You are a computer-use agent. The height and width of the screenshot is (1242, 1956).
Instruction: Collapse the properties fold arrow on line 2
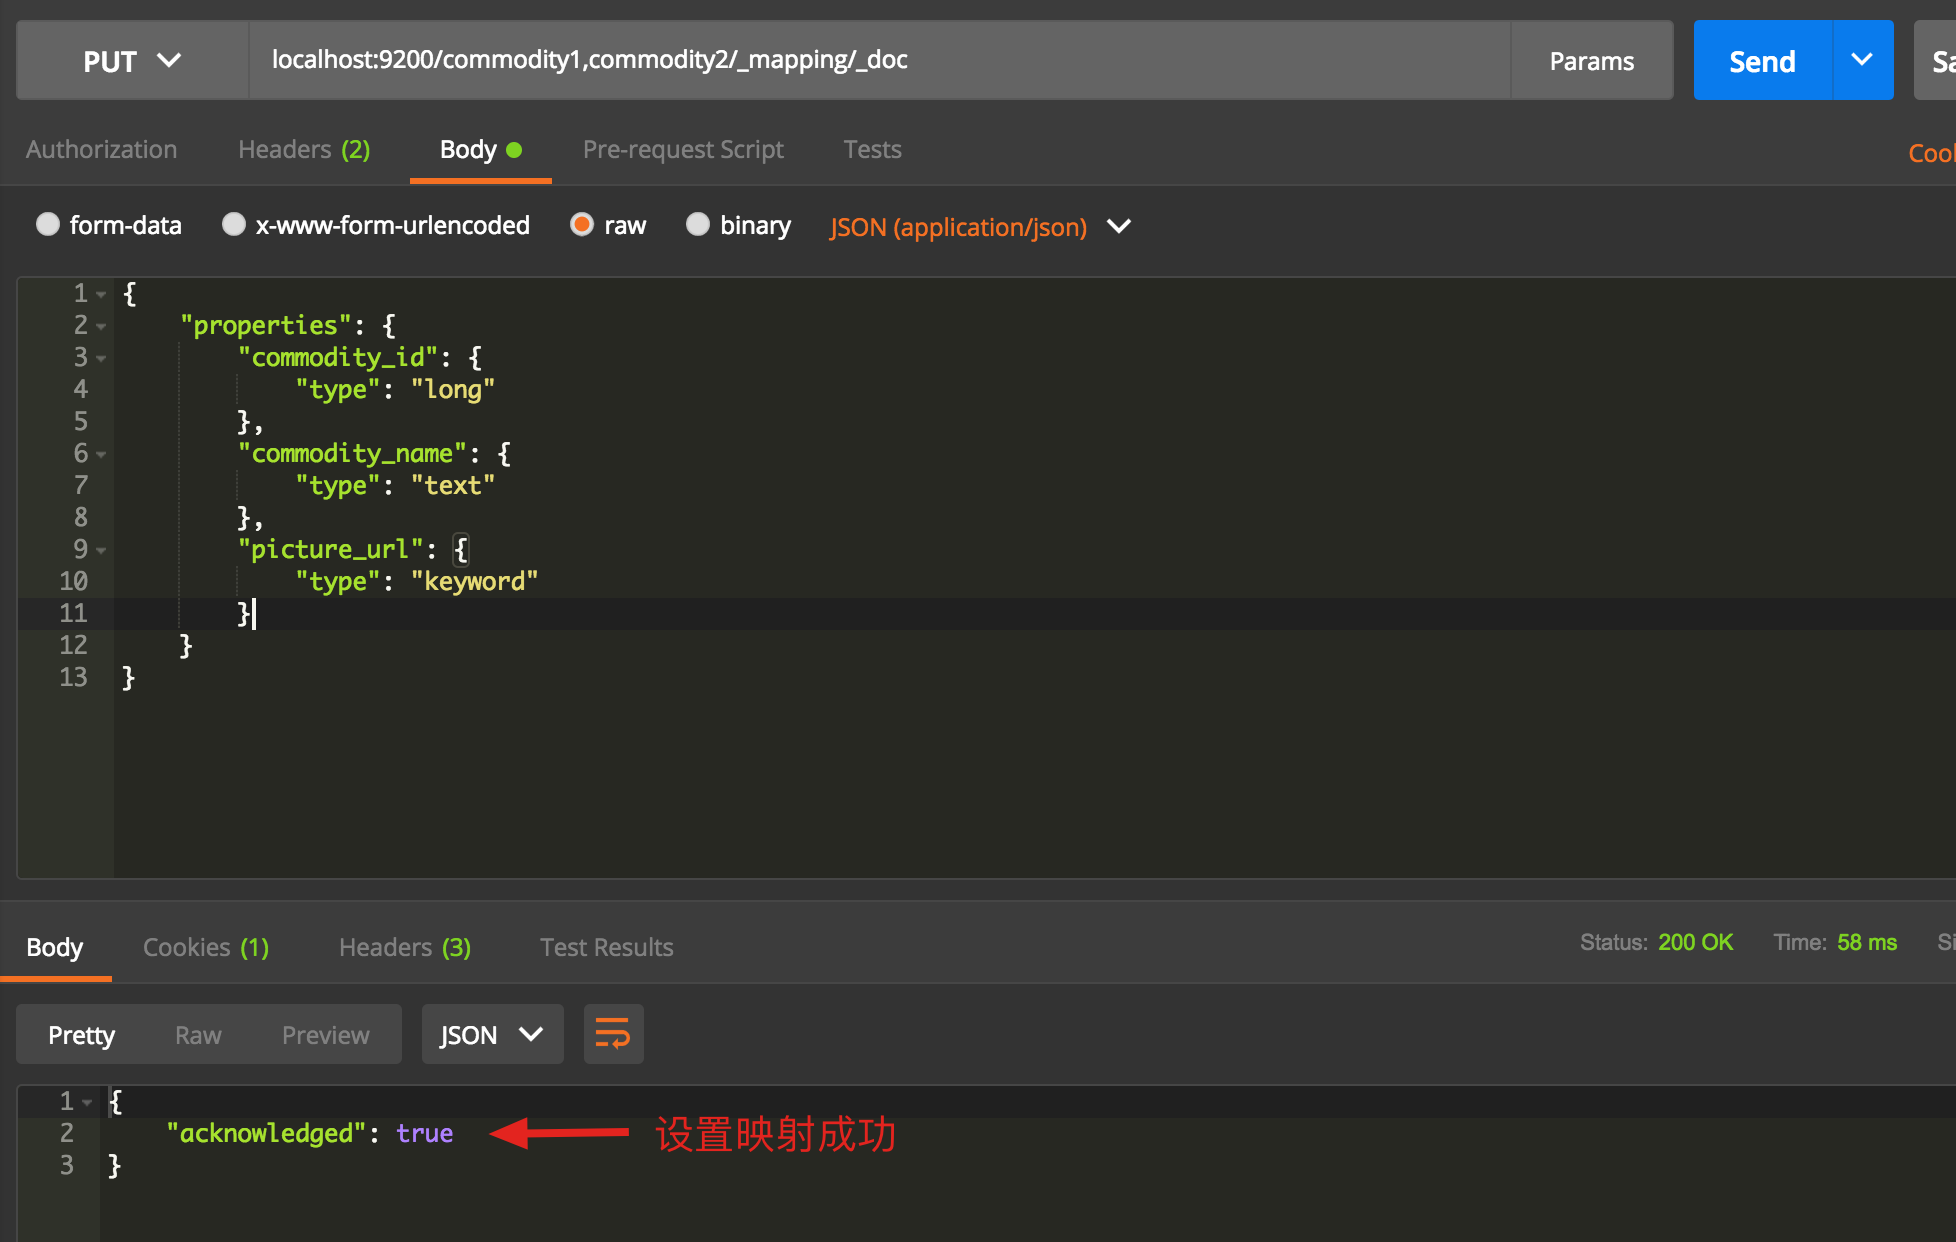click(x=101, y=326)
